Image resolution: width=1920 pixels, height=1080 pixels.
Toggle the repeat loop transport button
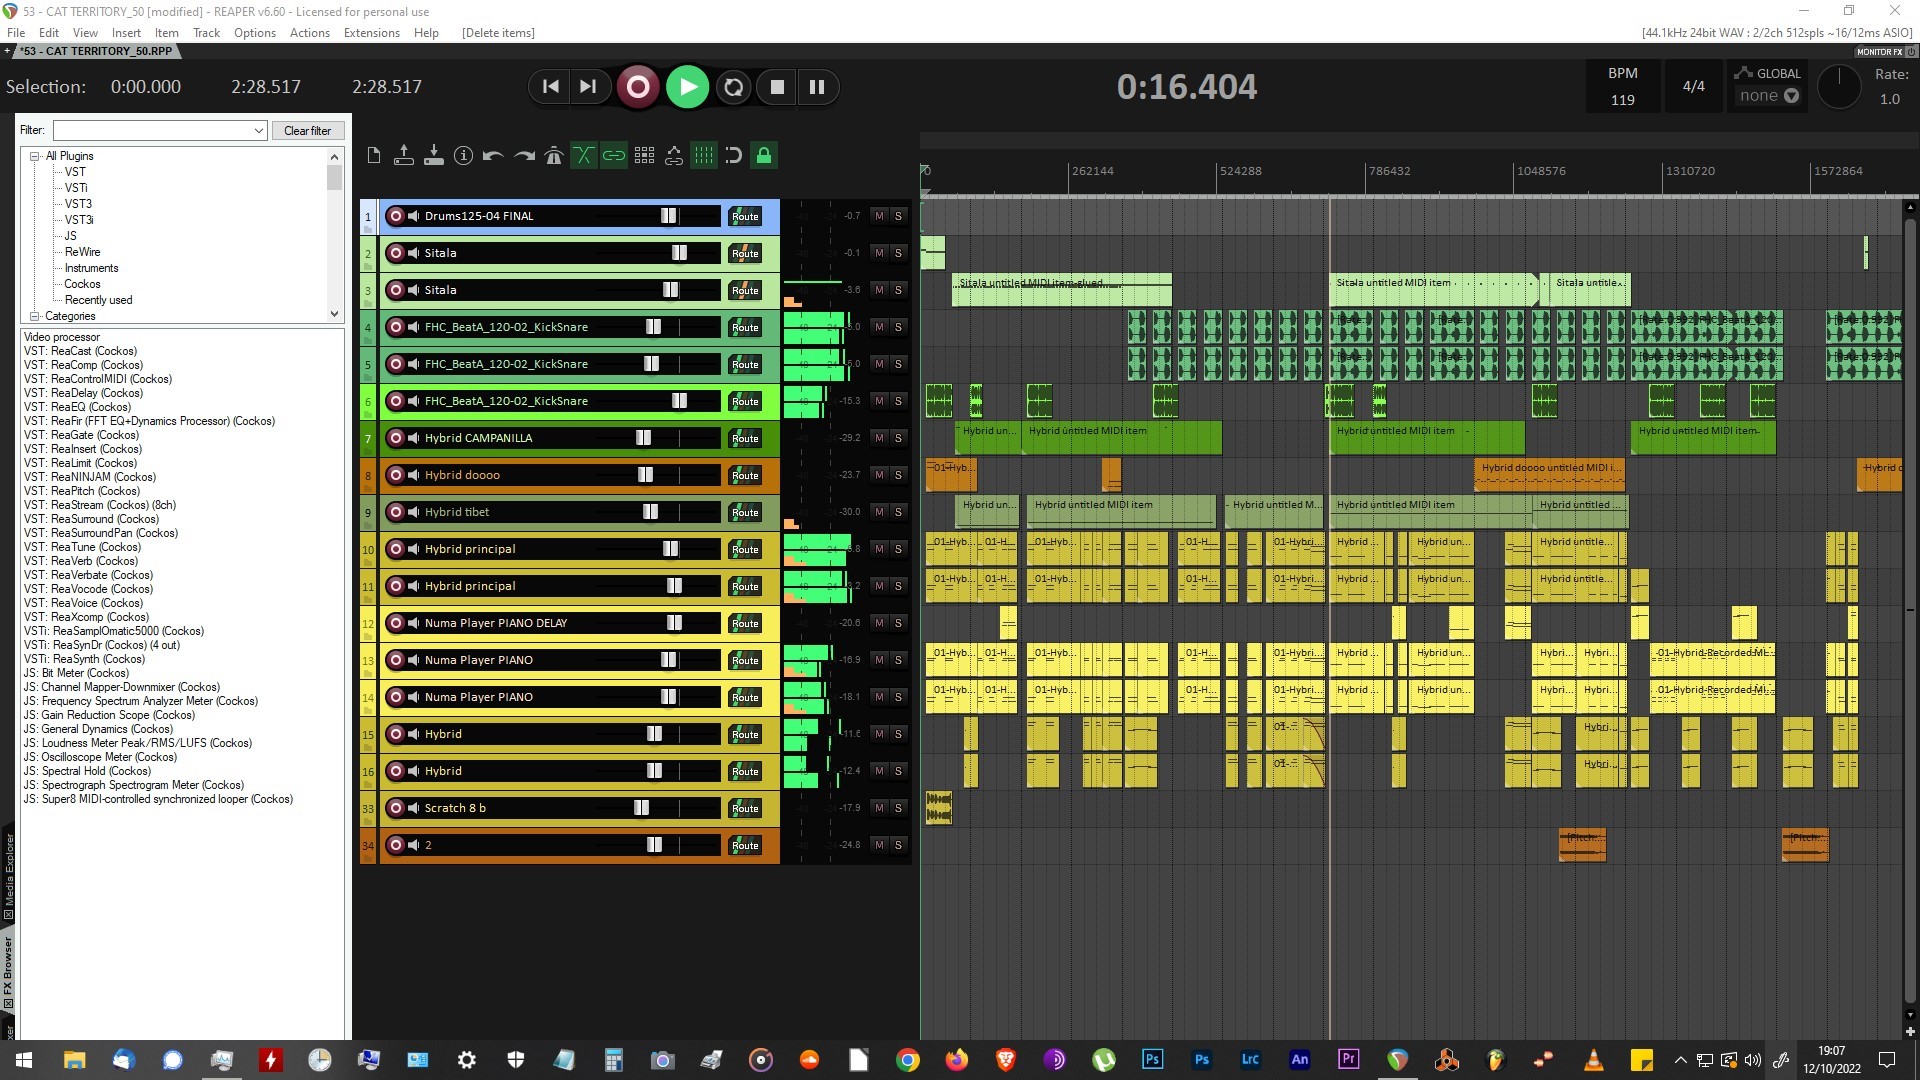pyautogui.click(x=734, y=87)
